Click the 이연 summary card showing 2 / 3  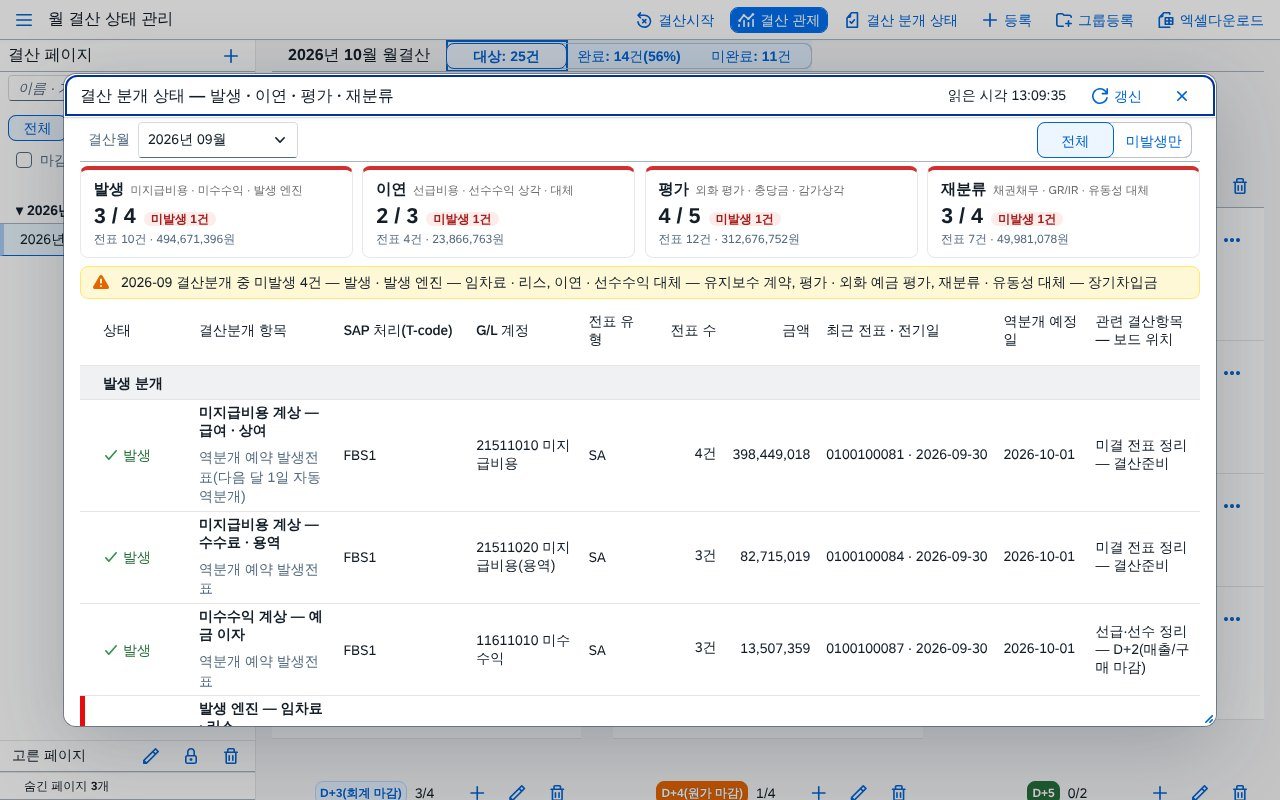pyautogui.click(x=498, y=212)
